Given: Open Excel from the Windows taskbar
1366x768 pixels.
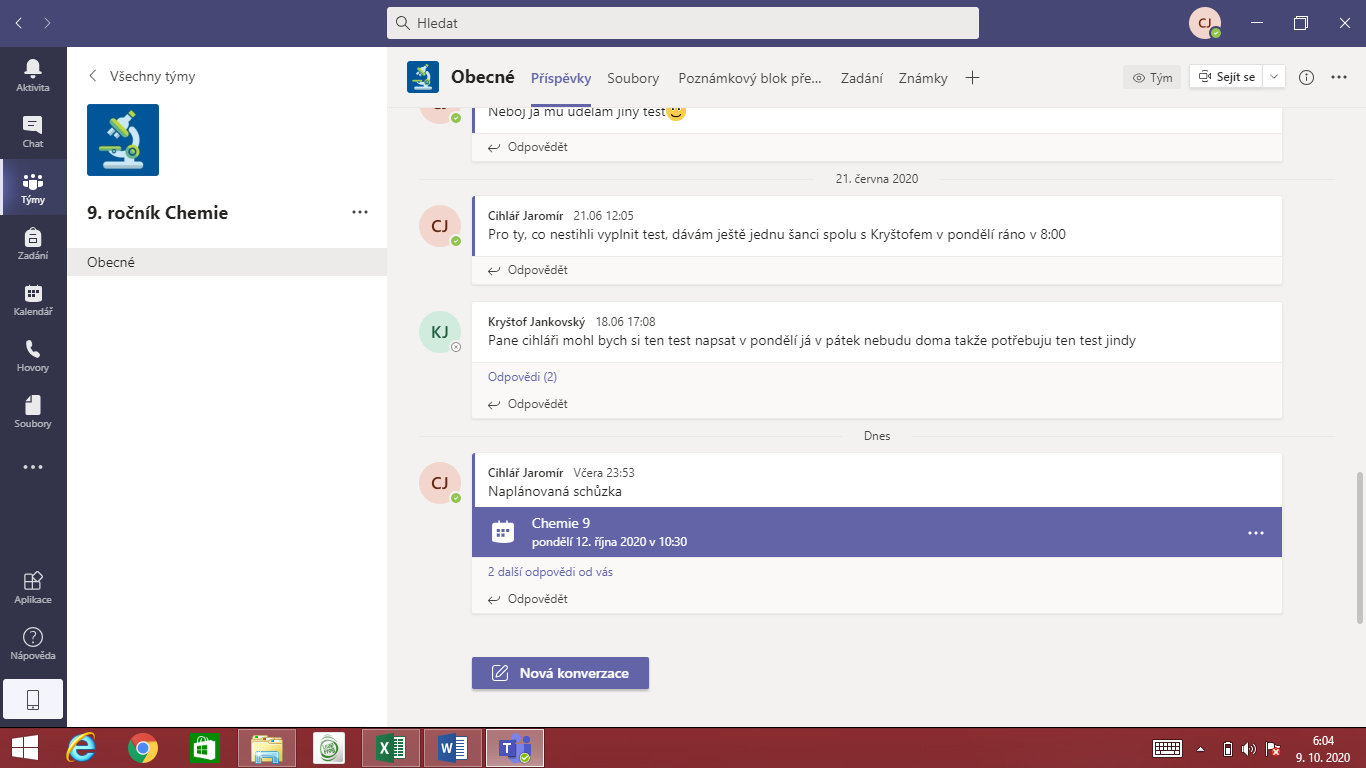Looking at the screenshot, I should coord(390,747).
